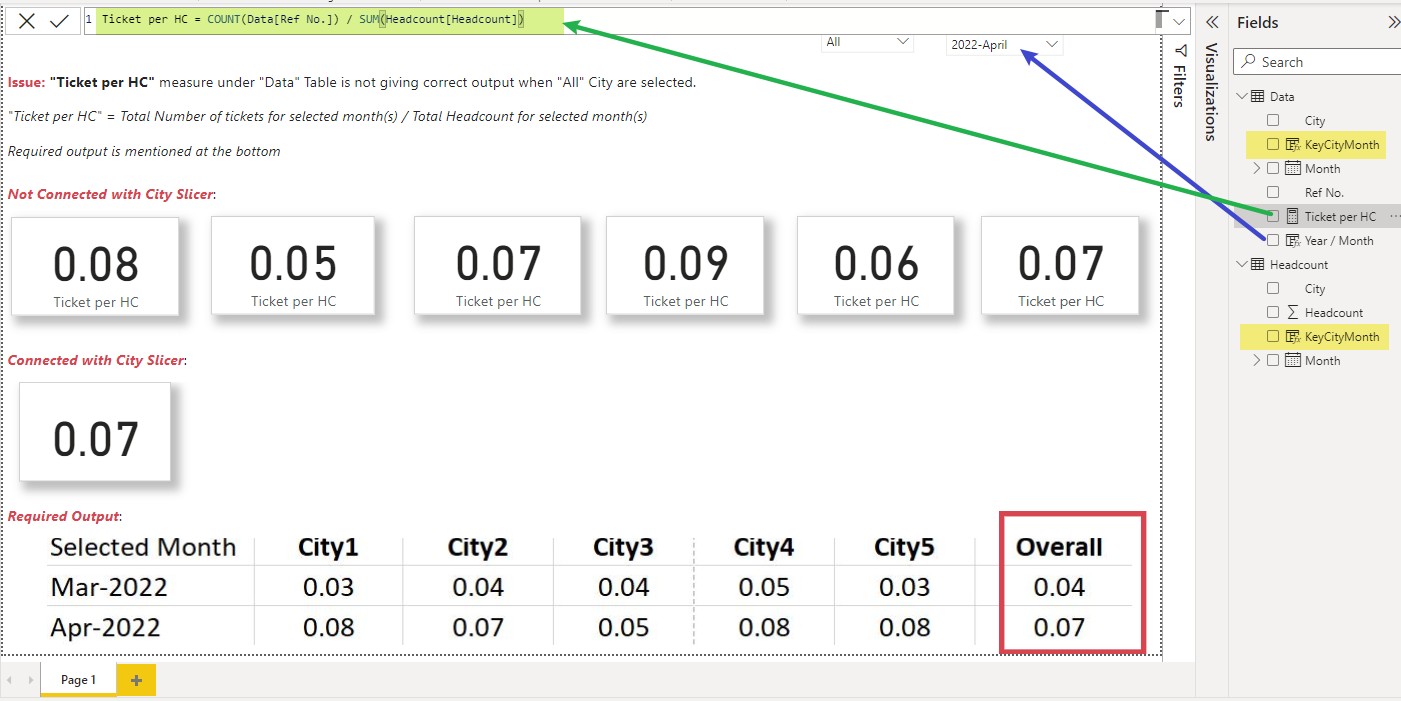Click the 'City3' column header
The image size is (1401, 701).
[x=623, y=547]
